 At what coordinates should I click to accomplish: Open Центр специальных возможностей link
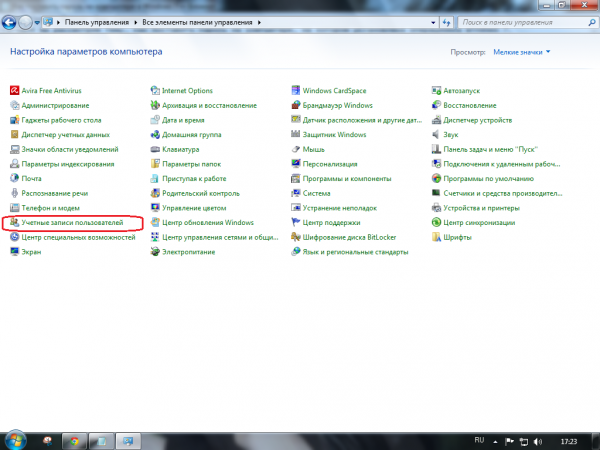click(x=78, y=237)
